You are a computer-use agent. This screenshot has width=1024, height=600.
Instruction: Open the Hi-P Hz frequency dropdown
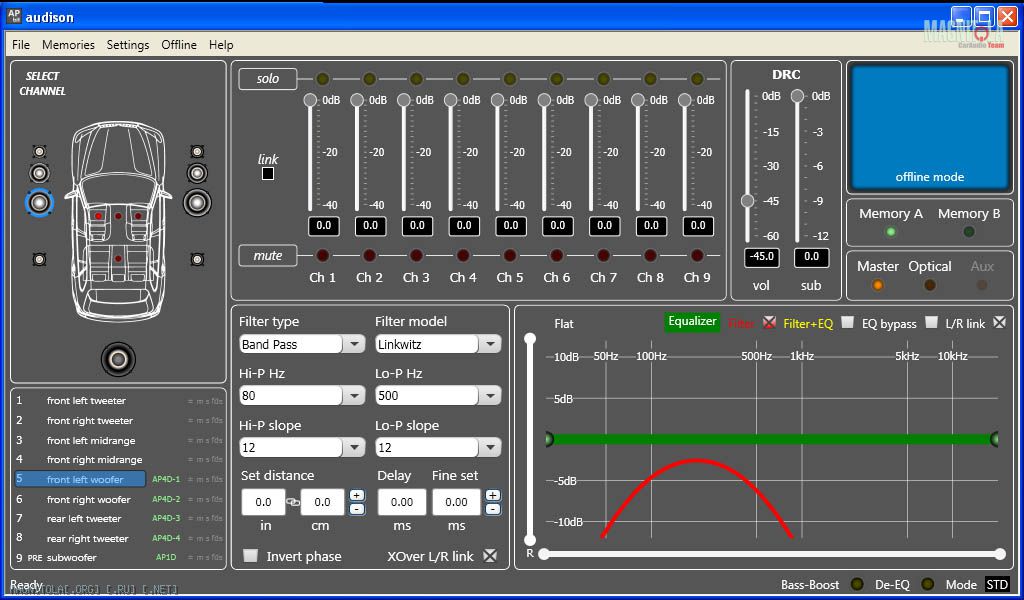pos(354,395)
